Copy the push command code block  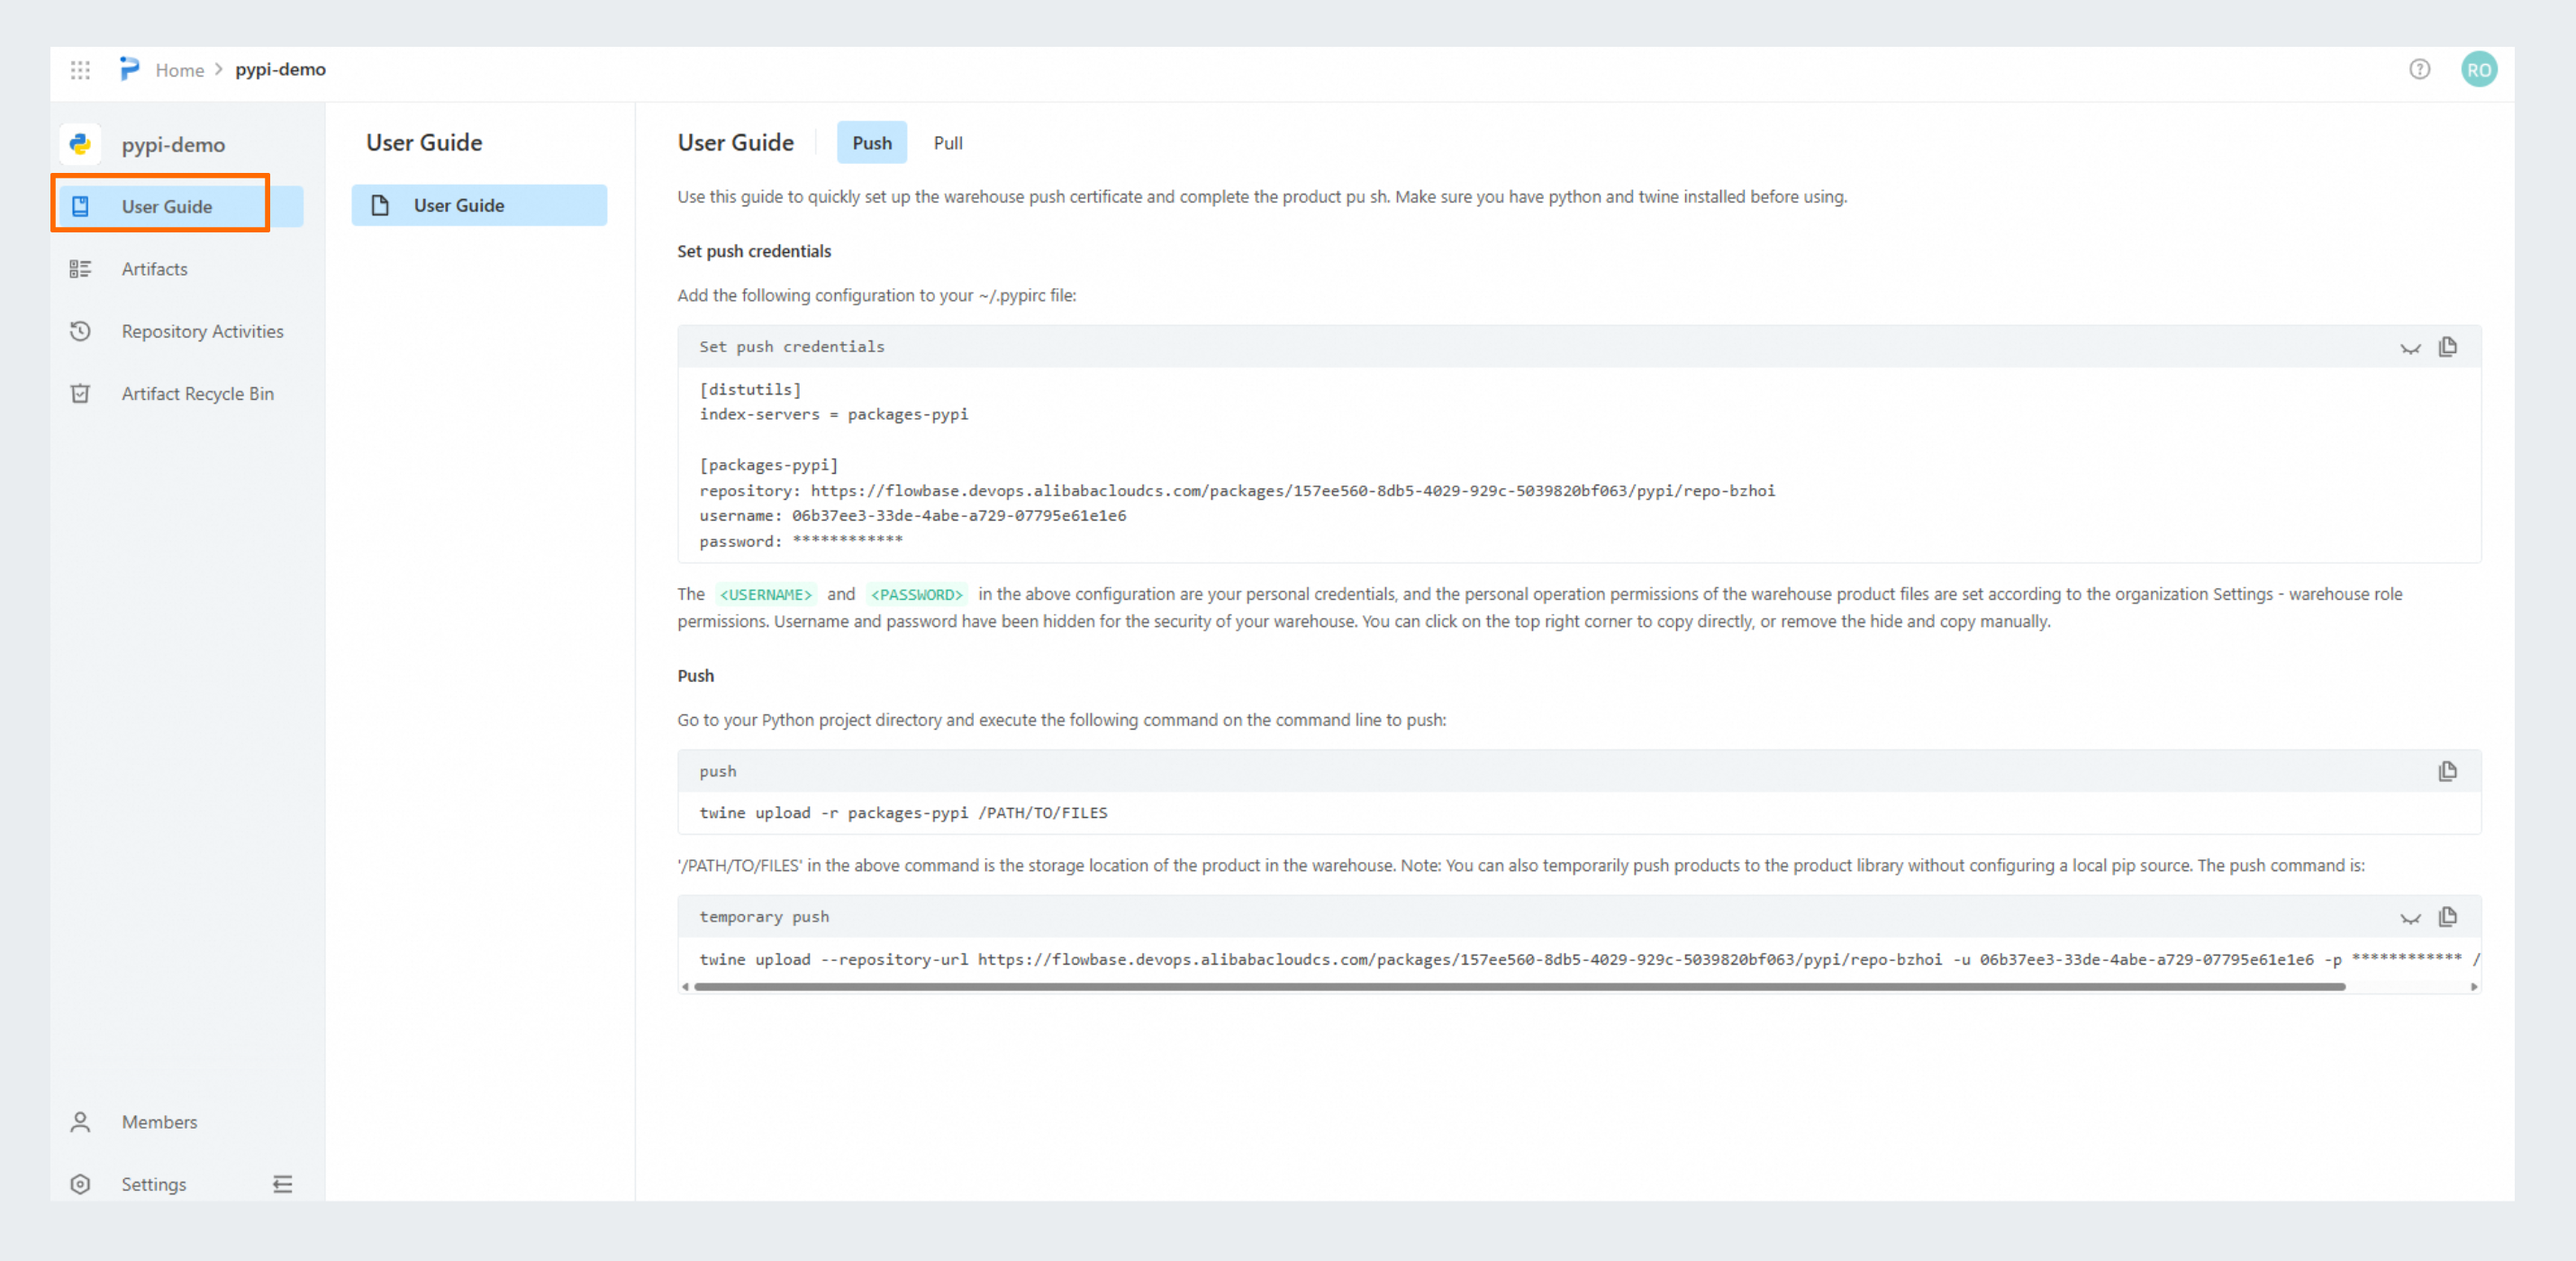[x=2447, y=771]
